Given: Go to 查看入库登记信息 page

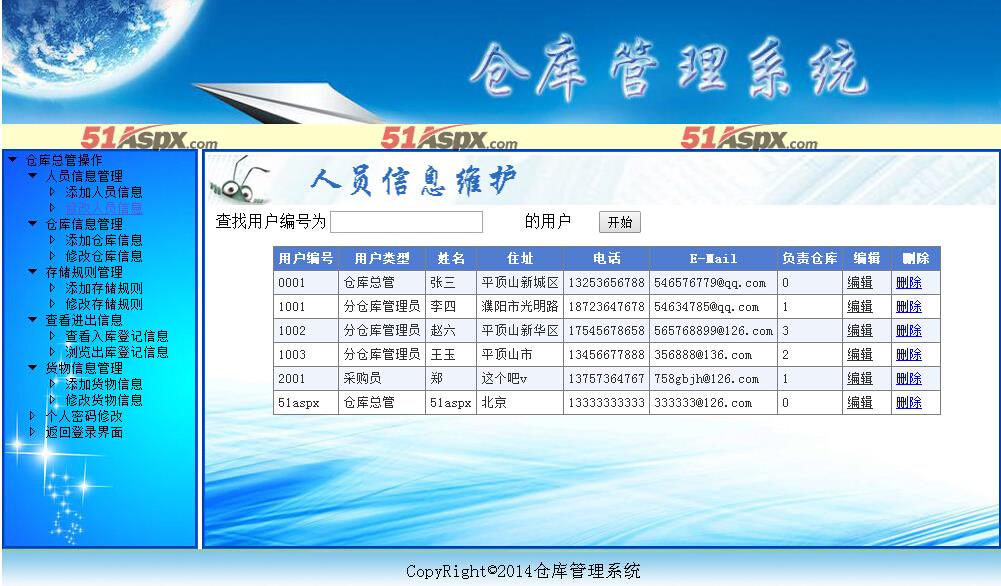Looking at the screenshot, I should tap(116, 336).
